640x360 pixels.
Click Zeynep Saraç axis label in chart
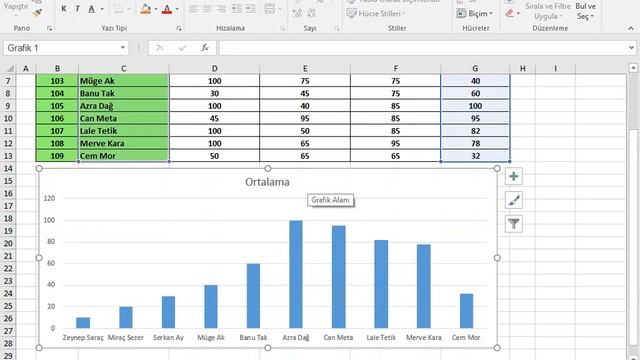click(x=83, y=338)
